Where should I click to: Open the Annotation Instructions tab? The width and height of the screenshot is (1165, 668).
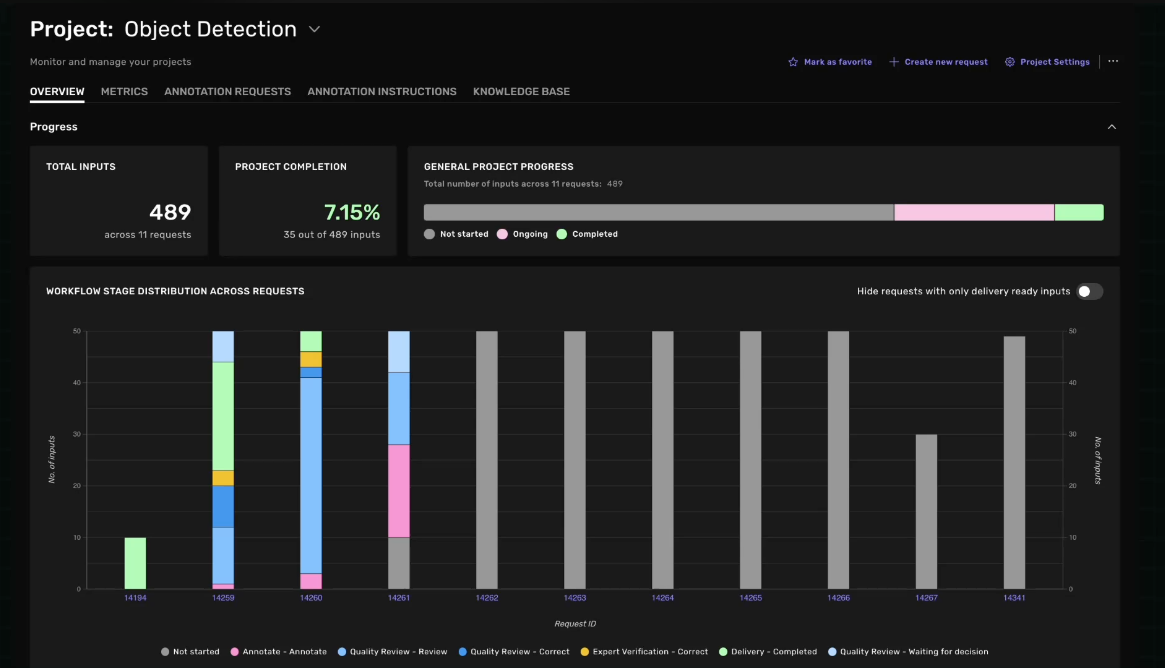click(382, 91)
